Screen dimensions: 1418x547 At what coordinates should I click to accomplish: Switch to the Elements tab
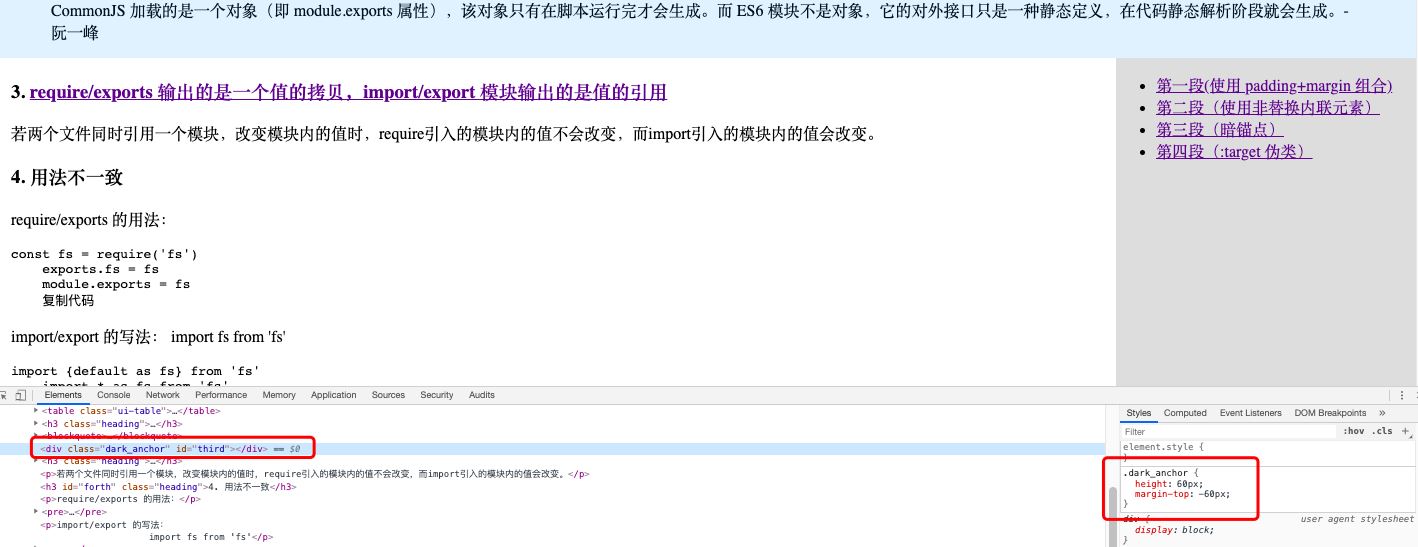tap(63, 395)
